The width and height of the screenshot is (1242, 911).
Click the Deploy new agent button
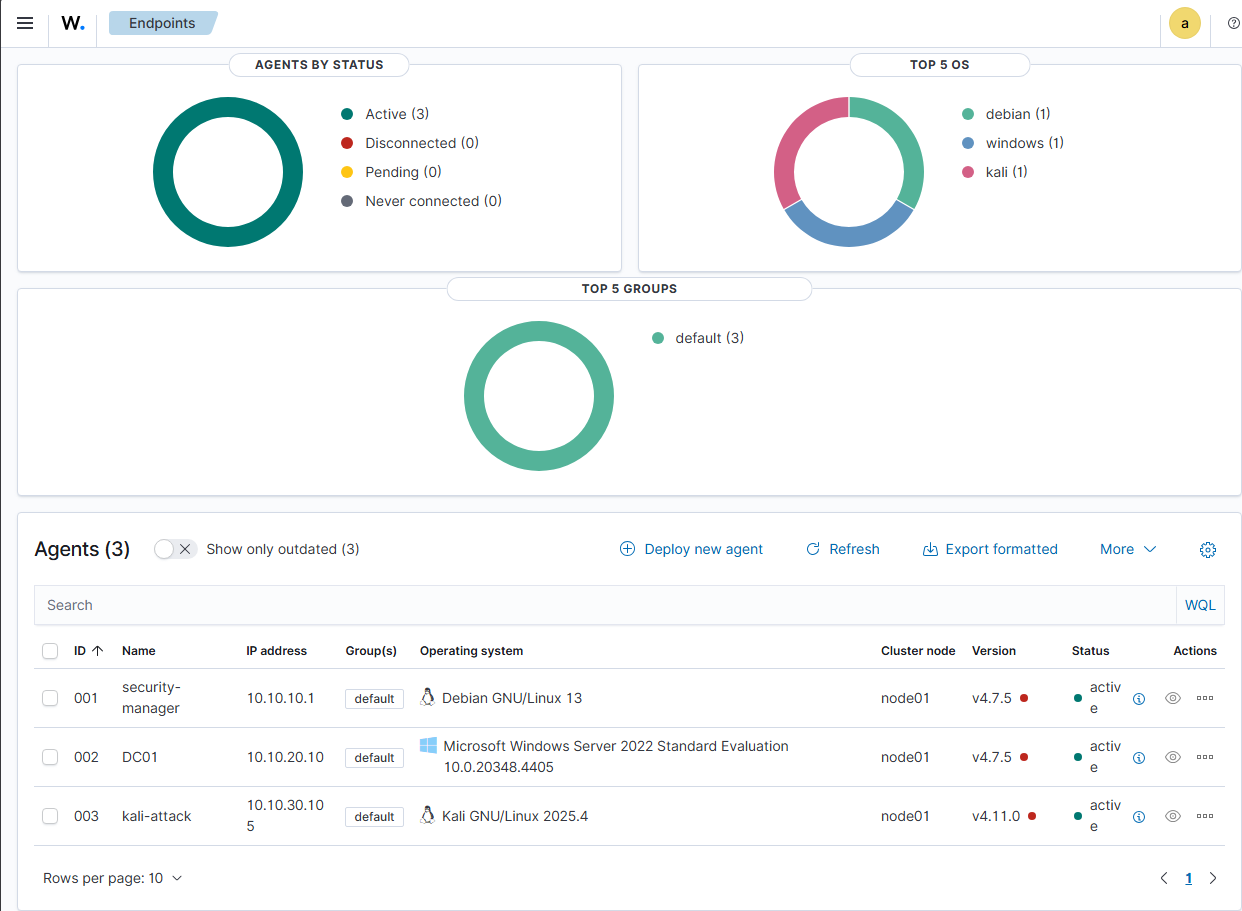[x=691, y=549]
